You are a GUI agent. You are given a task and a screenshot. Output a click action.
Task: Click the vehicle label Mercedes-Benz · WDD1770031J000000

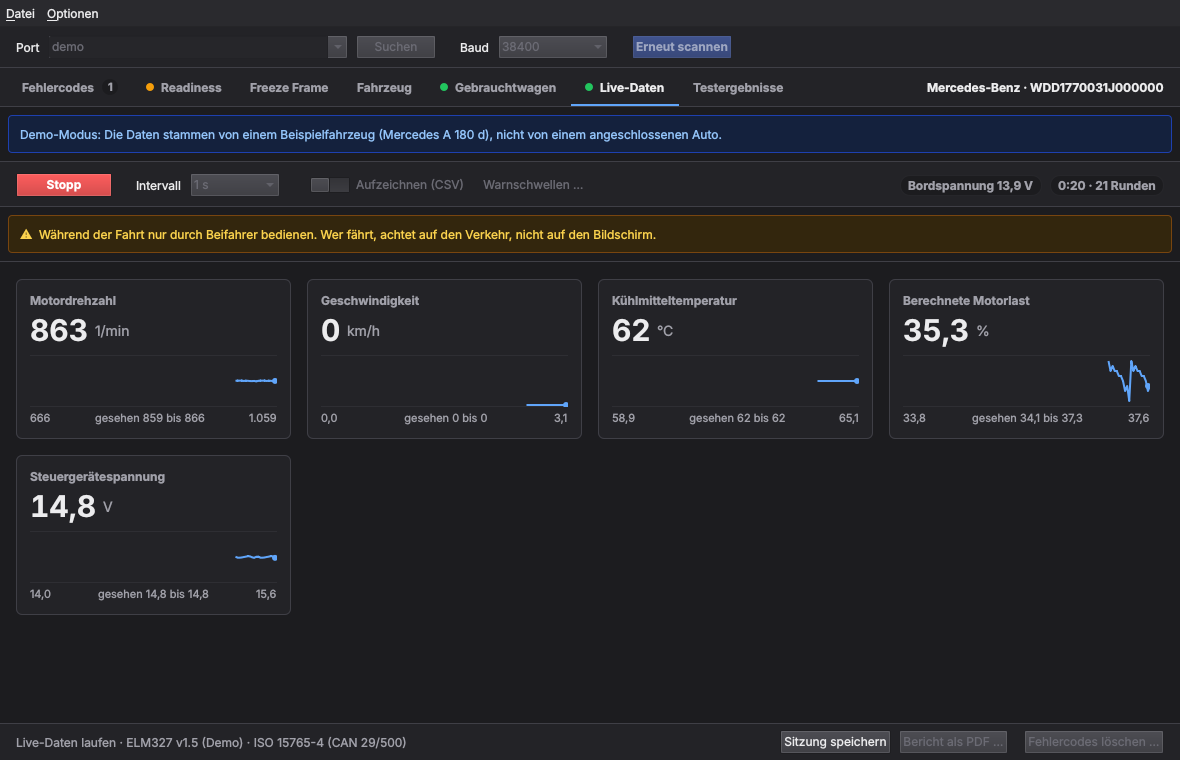tap(1045, 88)
